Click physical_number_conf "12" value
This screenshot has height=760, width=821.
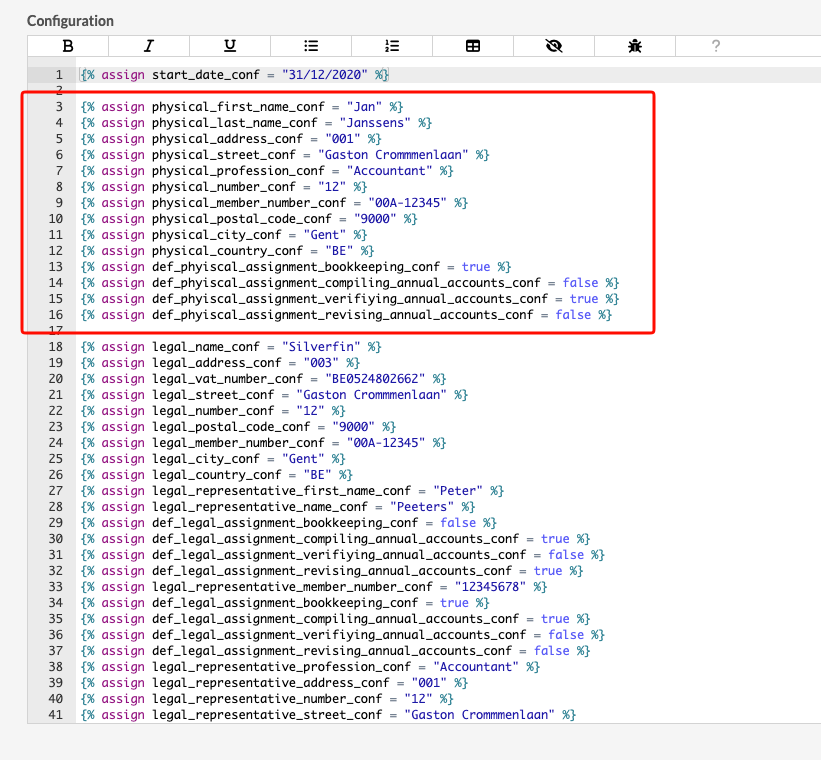click(x=332, y=186)
